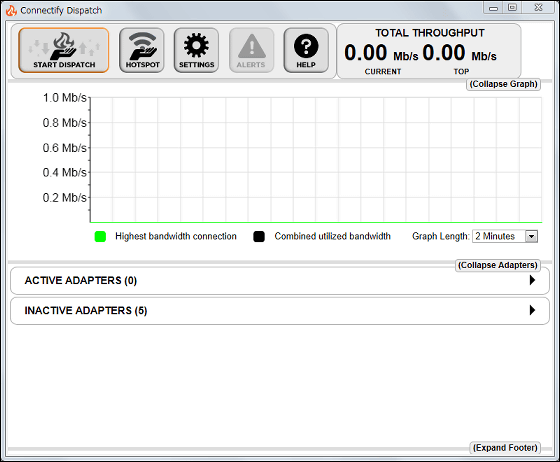The width and height of the screenshot is (560, 462).
Task: Click the Connectify flame logo in title bar
Action: pyautogui.click(x=11, y=10)
